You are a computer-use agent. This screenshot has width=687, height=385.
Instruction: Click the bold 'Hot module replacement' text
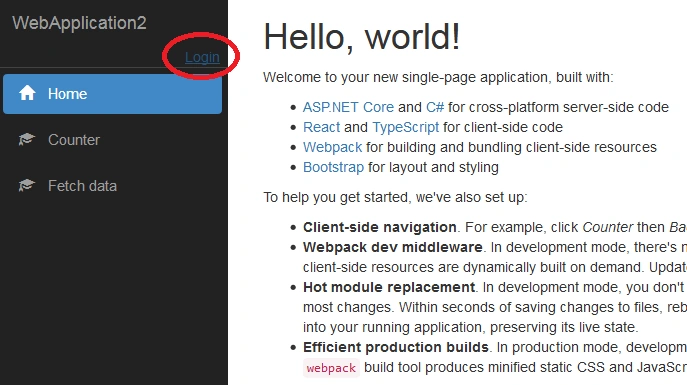pos(389,287)
